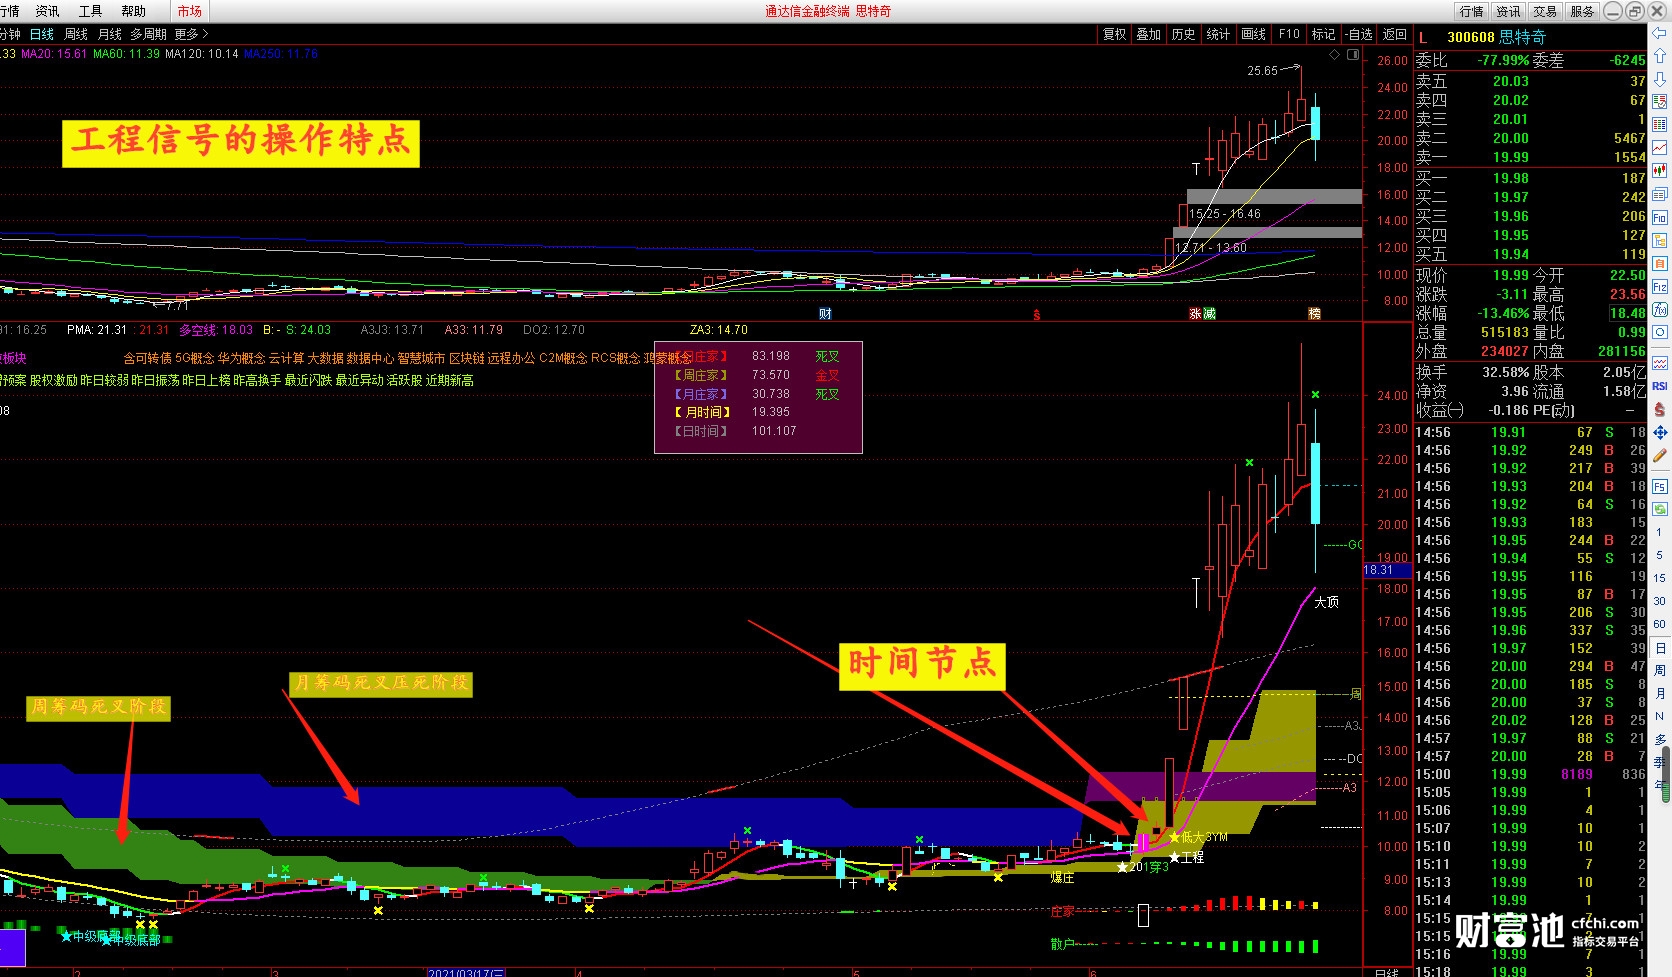Viewport: 1672px width, 977px height.
Task: Click the F10 button in chart toolbar
Action: pyautogui.click(x=1289, y=34)
